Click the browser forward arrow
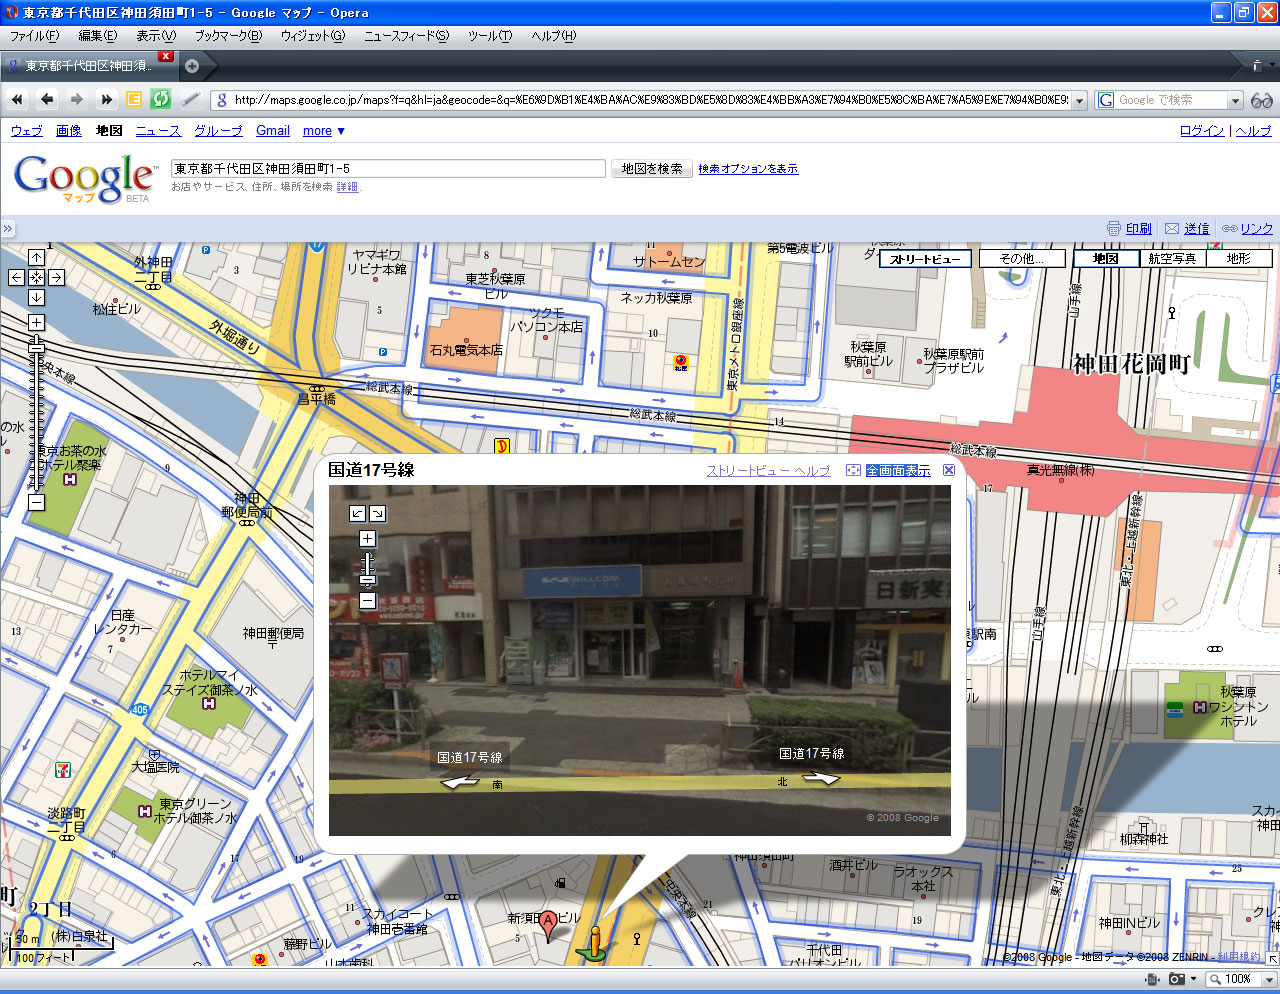The height and width of the screenshot is (994, 1280). click(x=76, y=100)
